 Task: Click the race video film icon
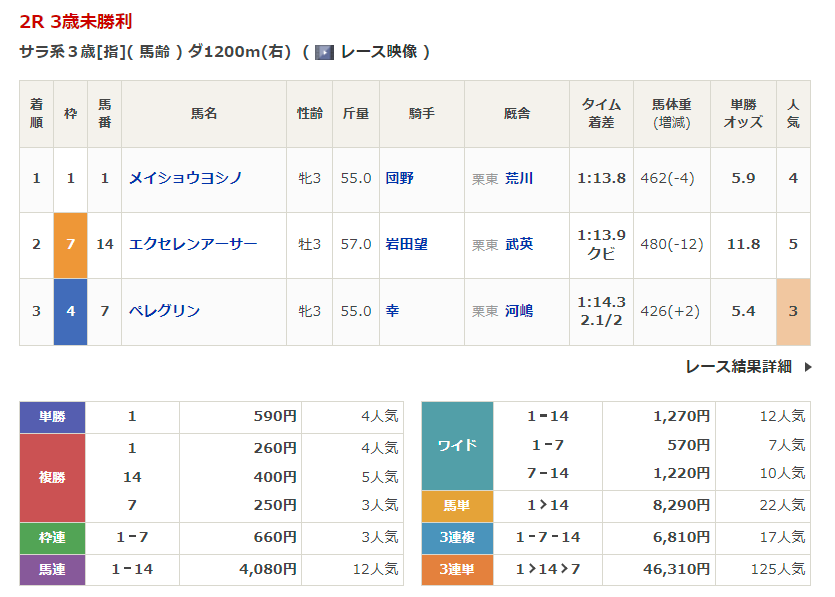324,52
